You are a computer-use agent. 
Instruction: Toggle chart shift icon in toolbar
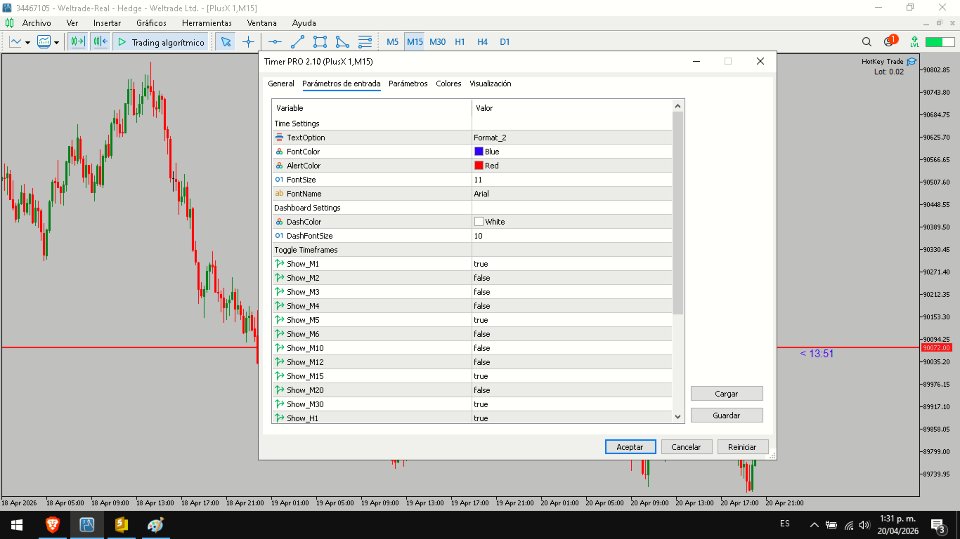[x=77, y=42]
